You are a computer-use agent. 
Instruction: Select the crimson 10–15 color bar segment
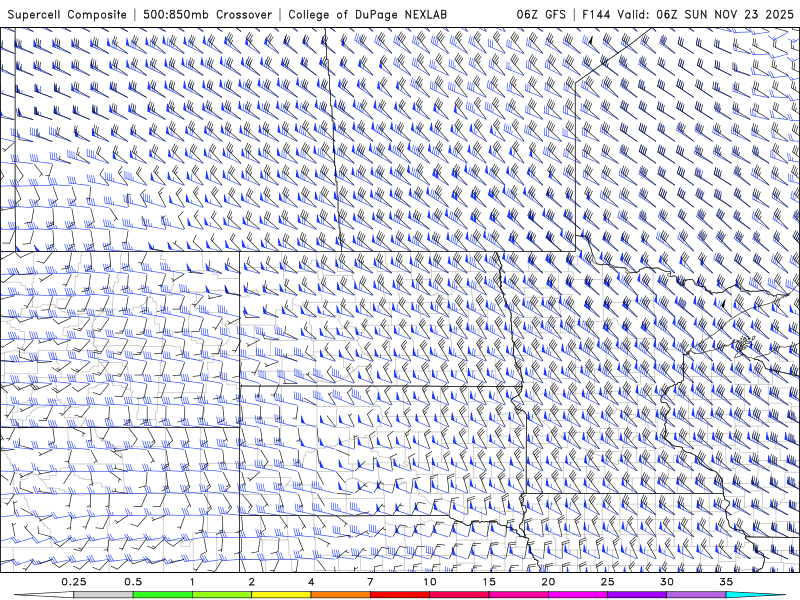point(459,595)
